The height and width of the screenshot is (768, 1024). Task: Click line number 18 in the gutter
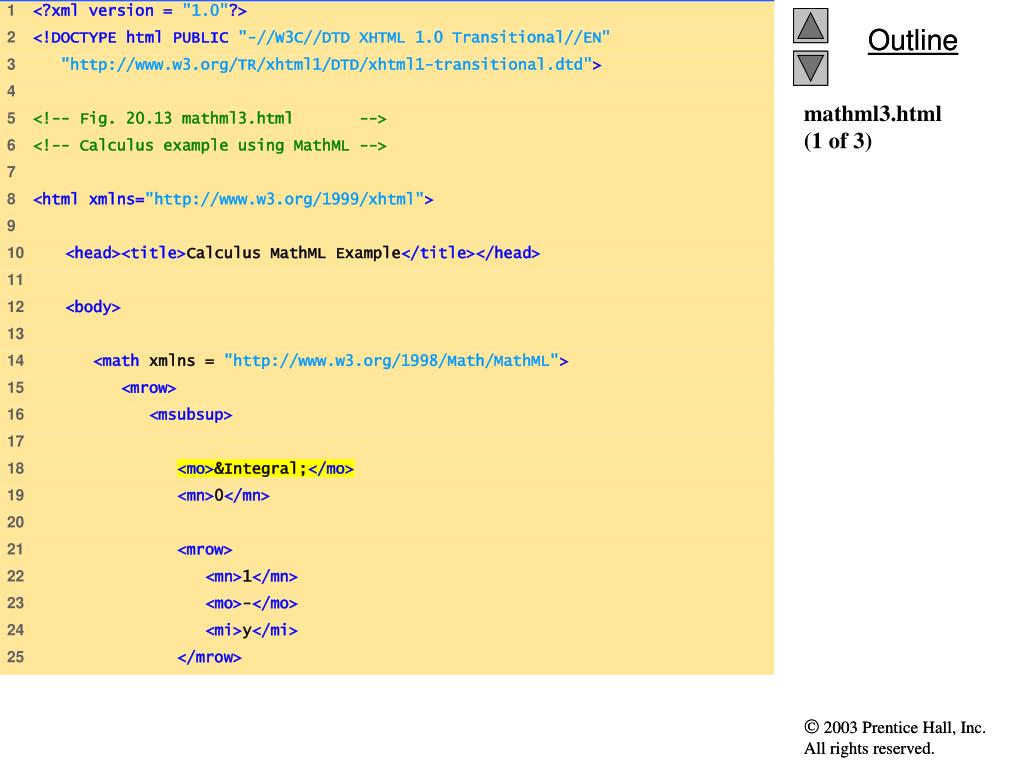15,468
